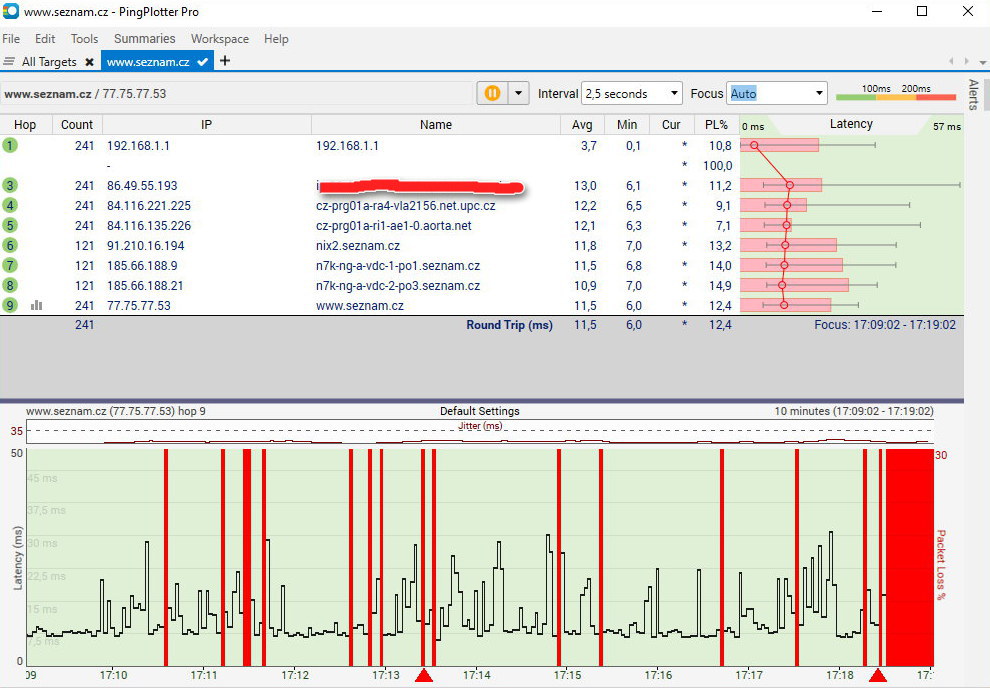Image resolution: width=990 pixels, height=688 pixels.
Task: Toggle the timeline graph icon on hop 9
Action: (37, 305)
